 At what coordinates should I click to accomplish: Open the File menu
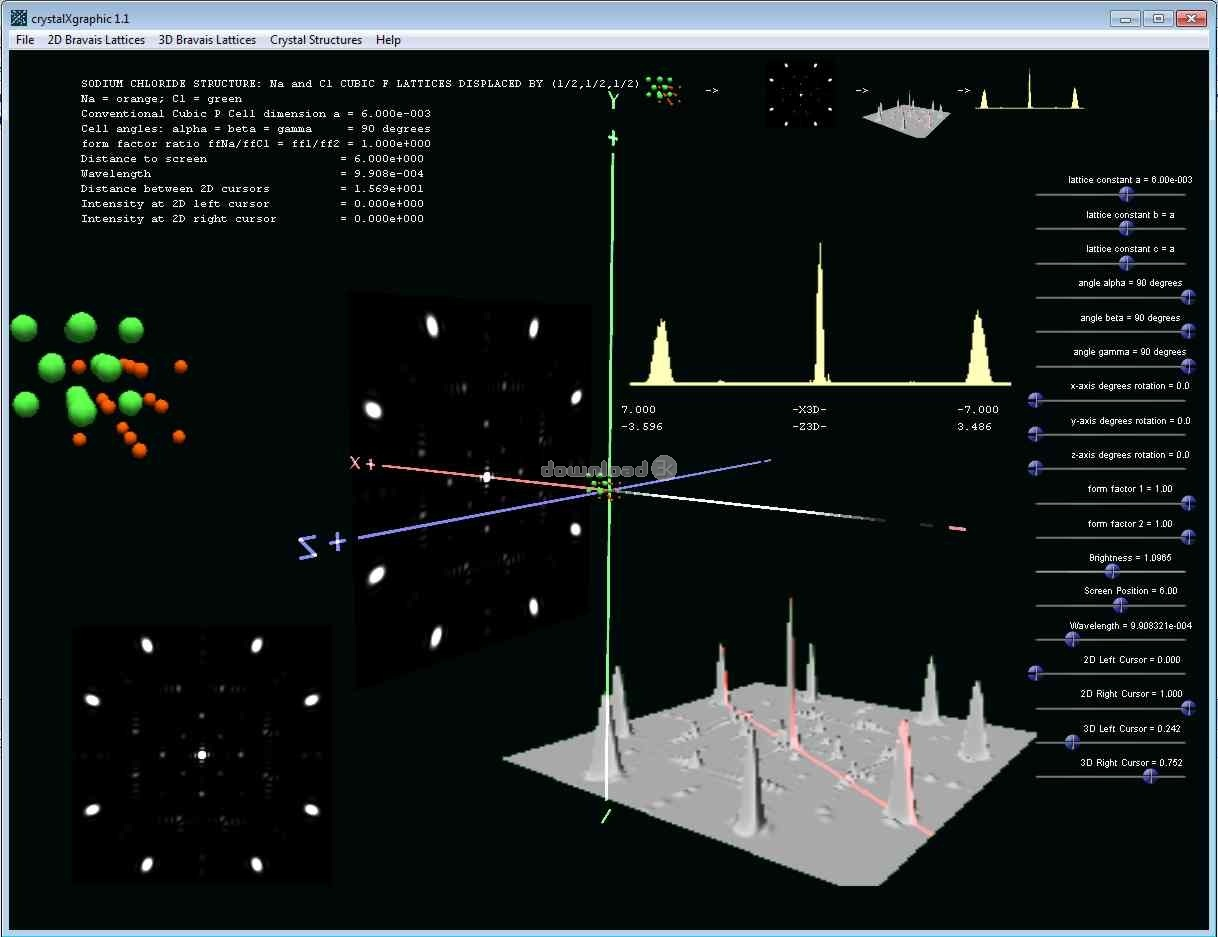tap(25, 40)
